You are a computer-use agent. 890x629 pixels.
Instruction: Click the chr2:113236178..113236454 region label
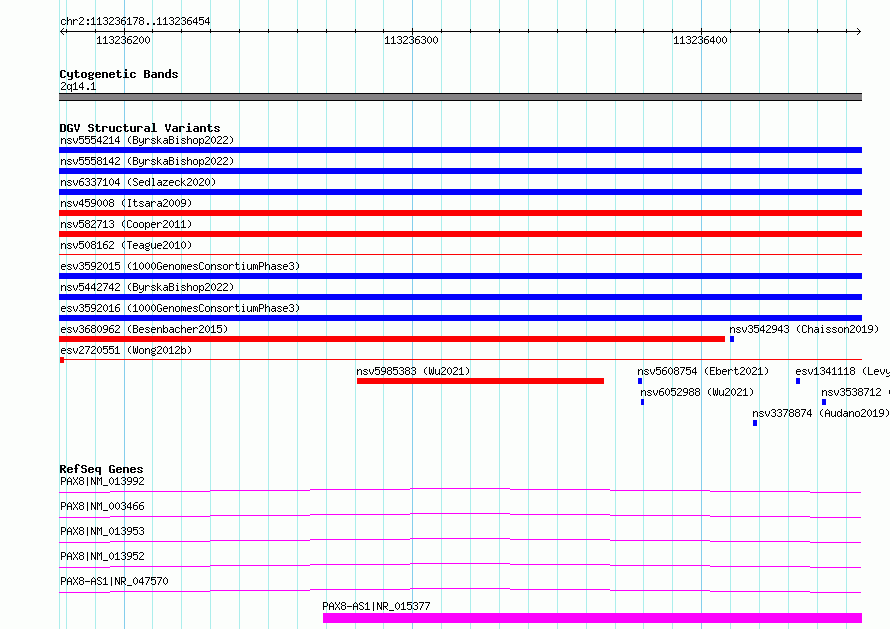[135, 22]
